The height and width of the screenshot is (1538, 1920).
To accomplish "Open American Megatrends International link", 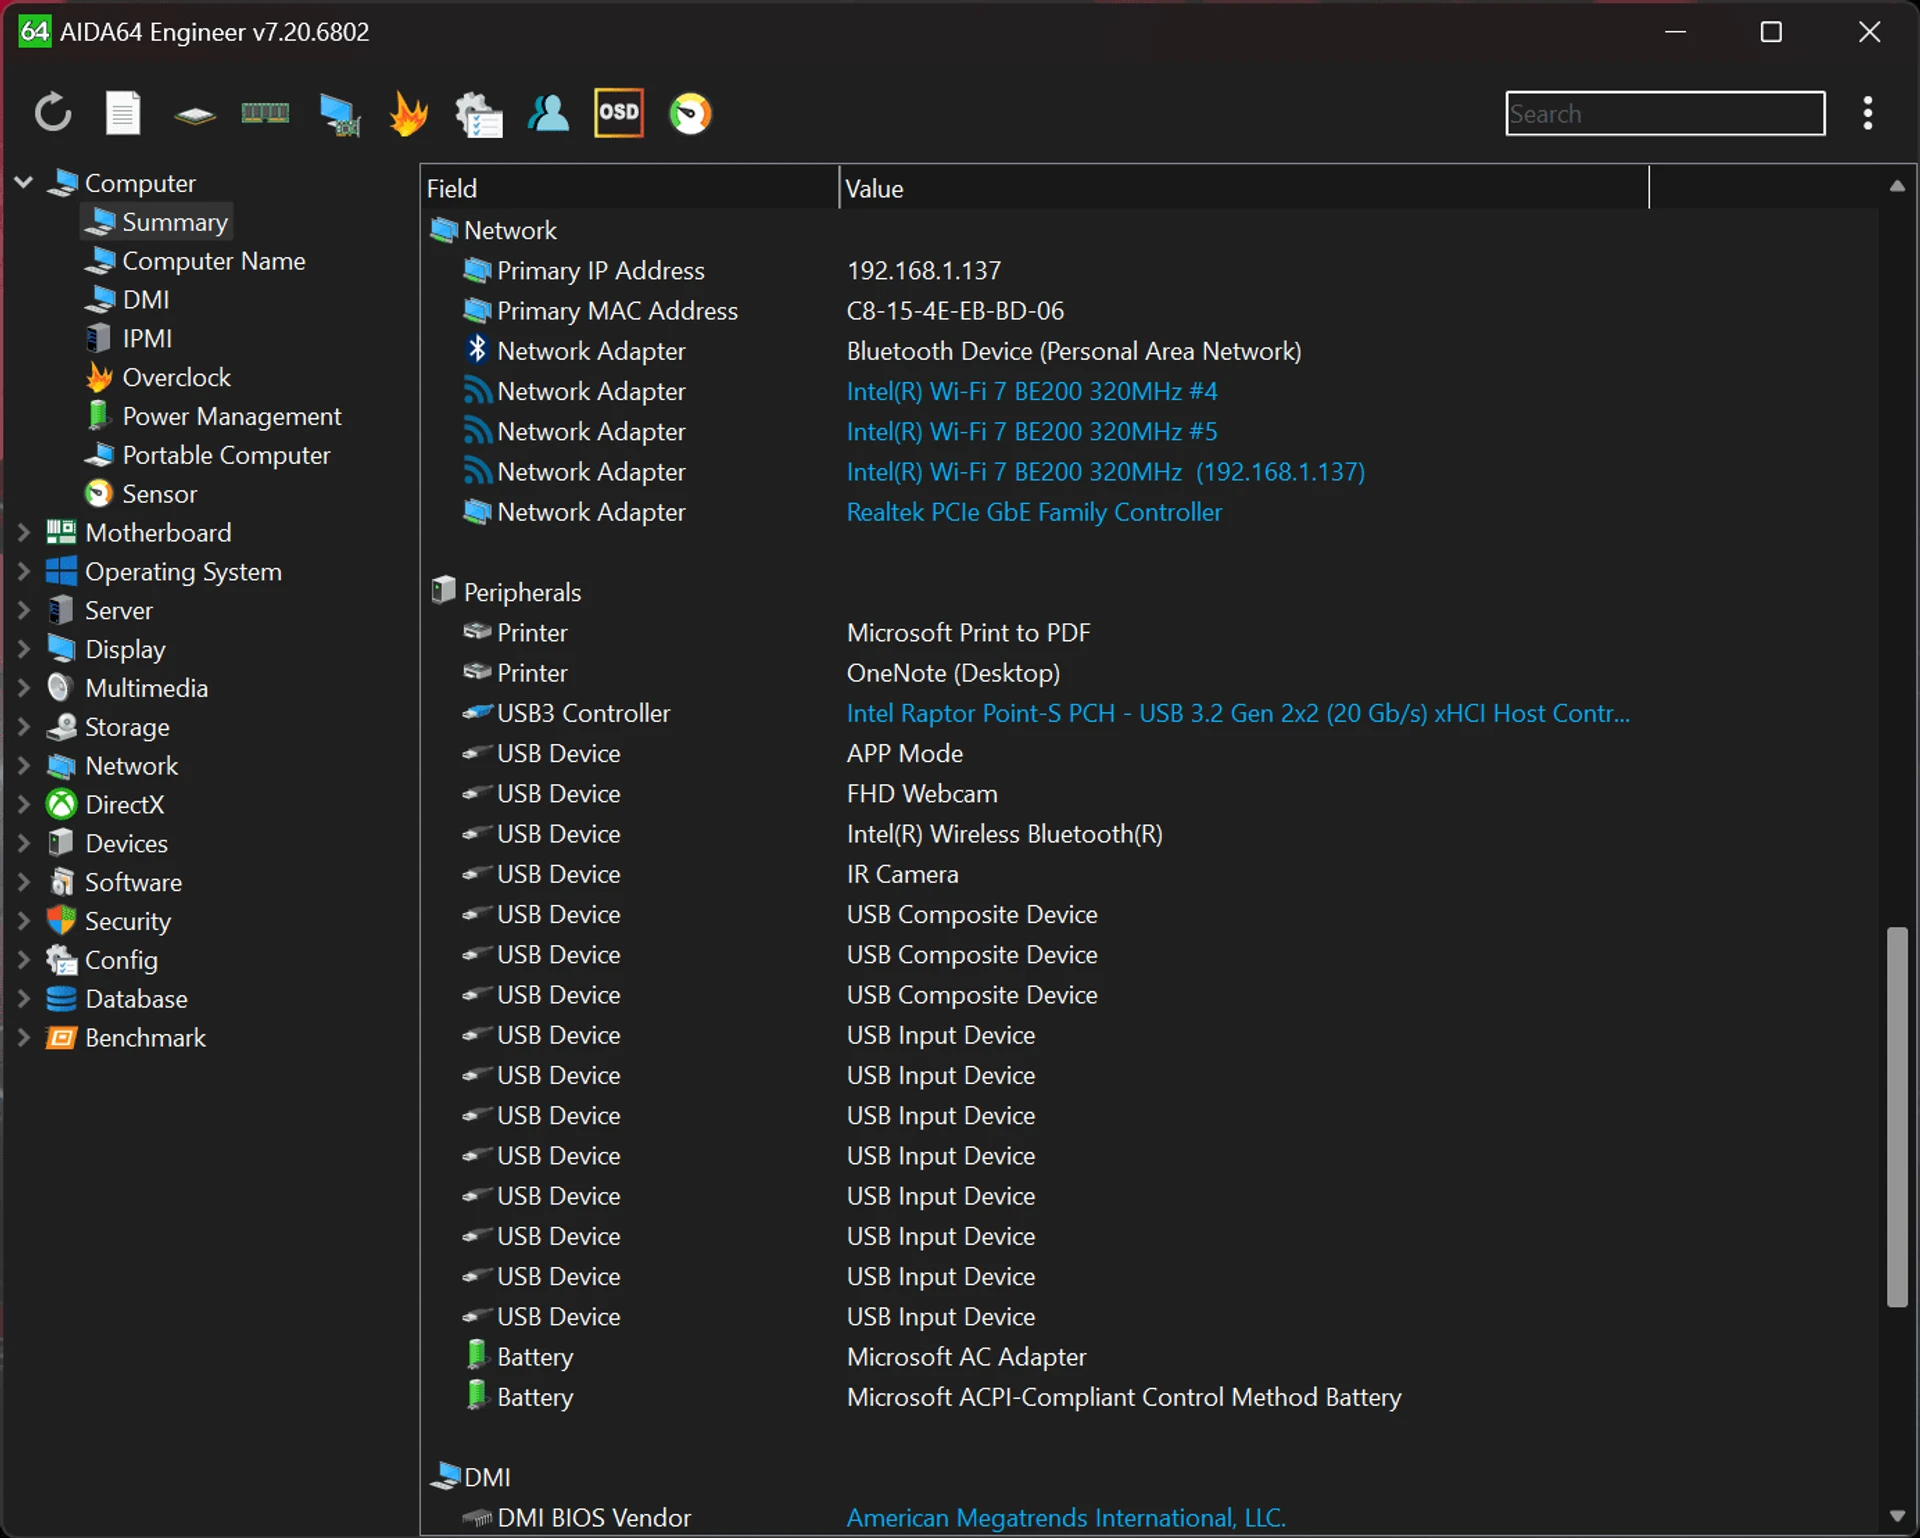I will (1066, 1517).
